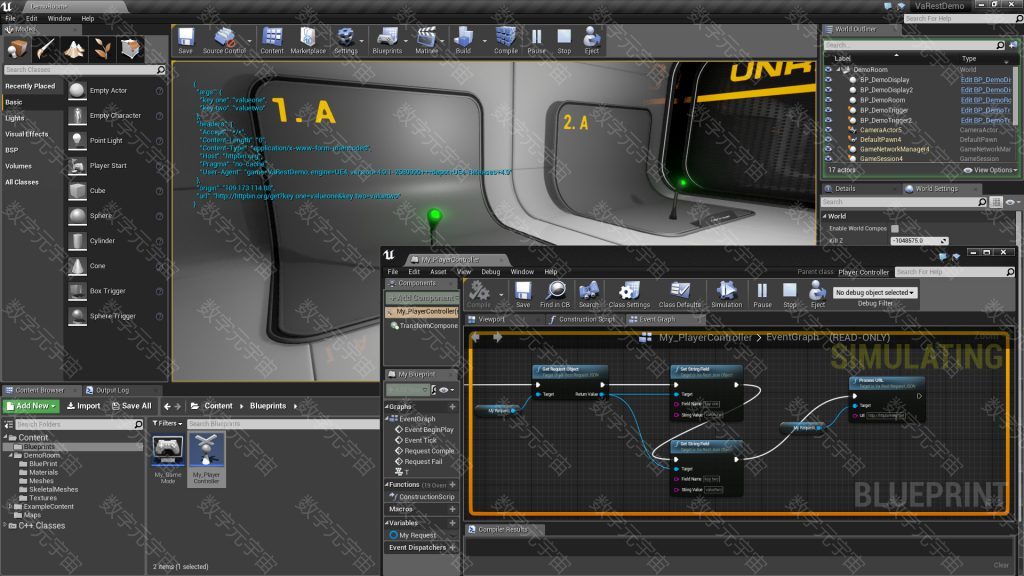Click Find in CB in Blueprint editor
Screen dimensions: 1024x576
point(555,295)
